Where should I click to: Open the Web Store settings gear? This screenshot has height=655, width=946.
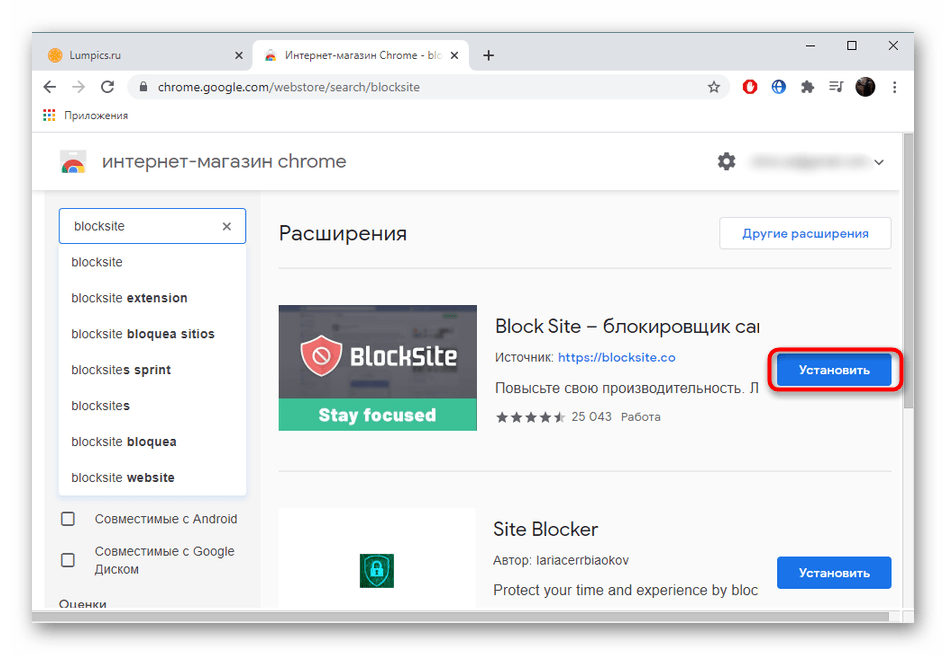(x=727, y=162)
